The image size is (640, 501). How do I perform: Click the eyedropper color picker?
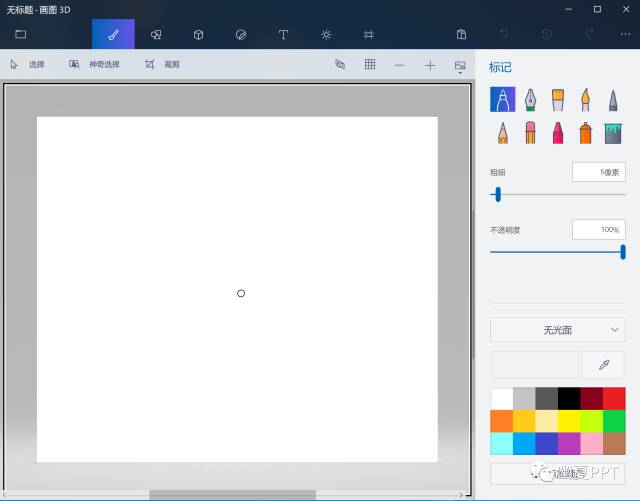pyautogui.click(x=603, y=365)
